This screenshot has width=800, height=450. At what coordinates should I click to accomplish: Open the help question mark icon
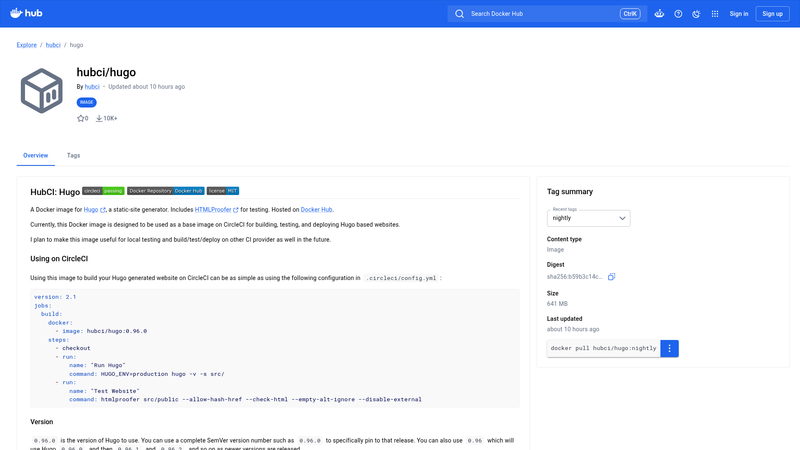[678, 14]
